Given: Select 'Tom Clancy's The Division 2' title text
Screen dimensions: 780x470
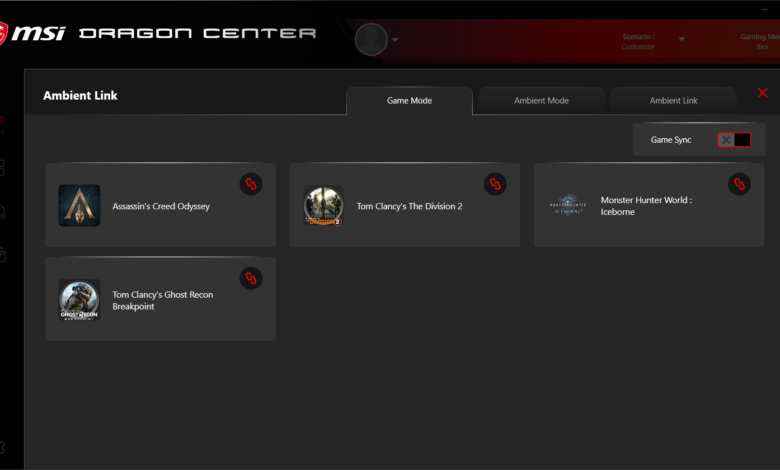Looking at the screenshot, I should [409, 206].
